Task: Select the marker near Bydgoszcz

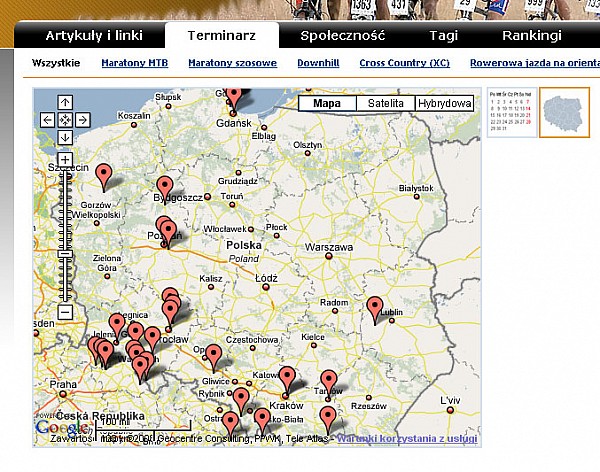Action: (x=165, y=188)
